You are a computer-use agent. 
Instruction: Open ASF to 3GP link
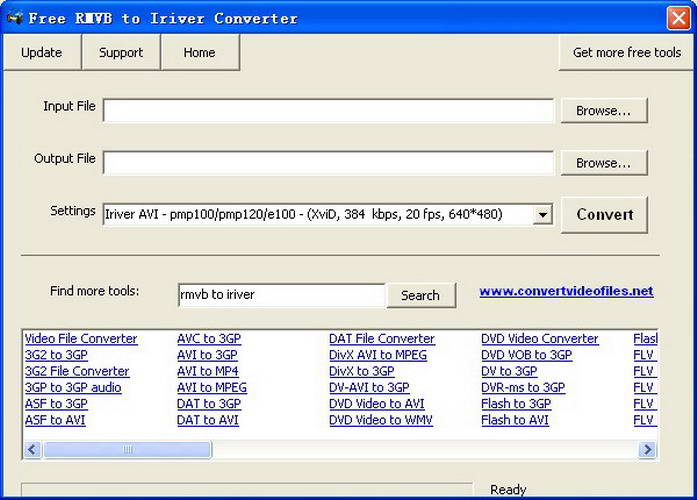tap(56, 404)
